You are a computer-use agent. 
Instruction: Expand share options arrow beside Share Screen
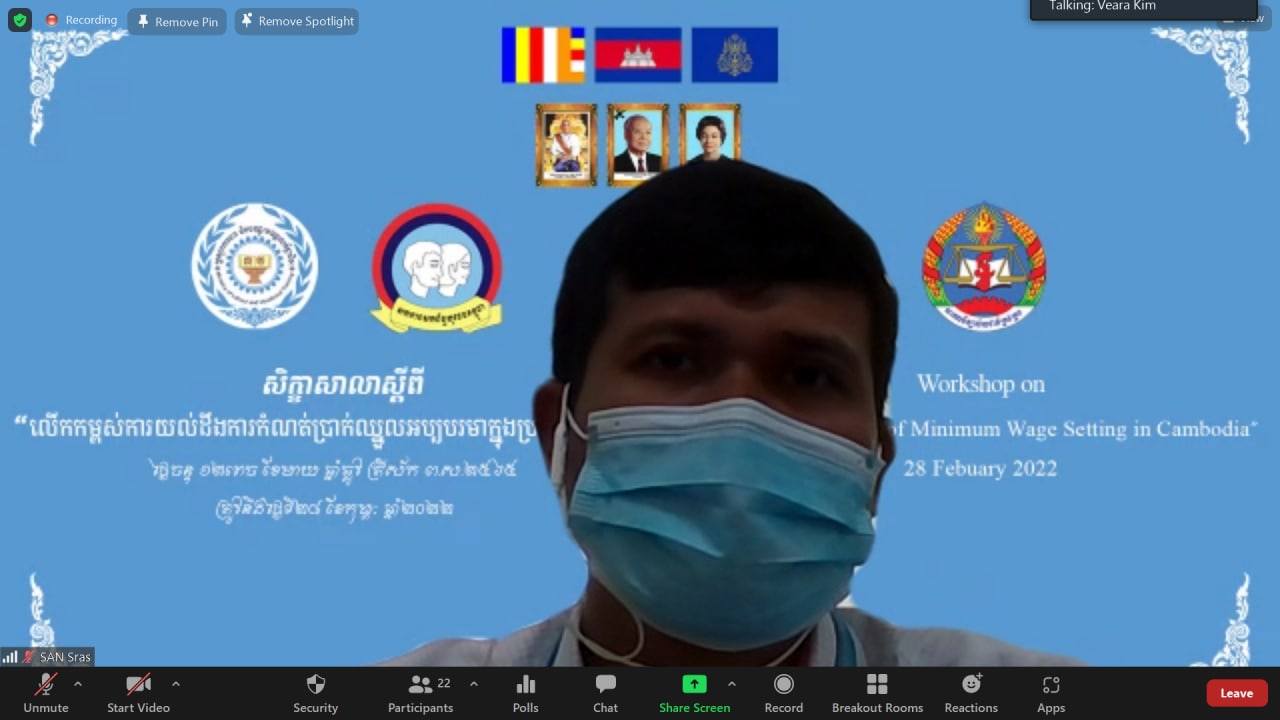point(732,684)
